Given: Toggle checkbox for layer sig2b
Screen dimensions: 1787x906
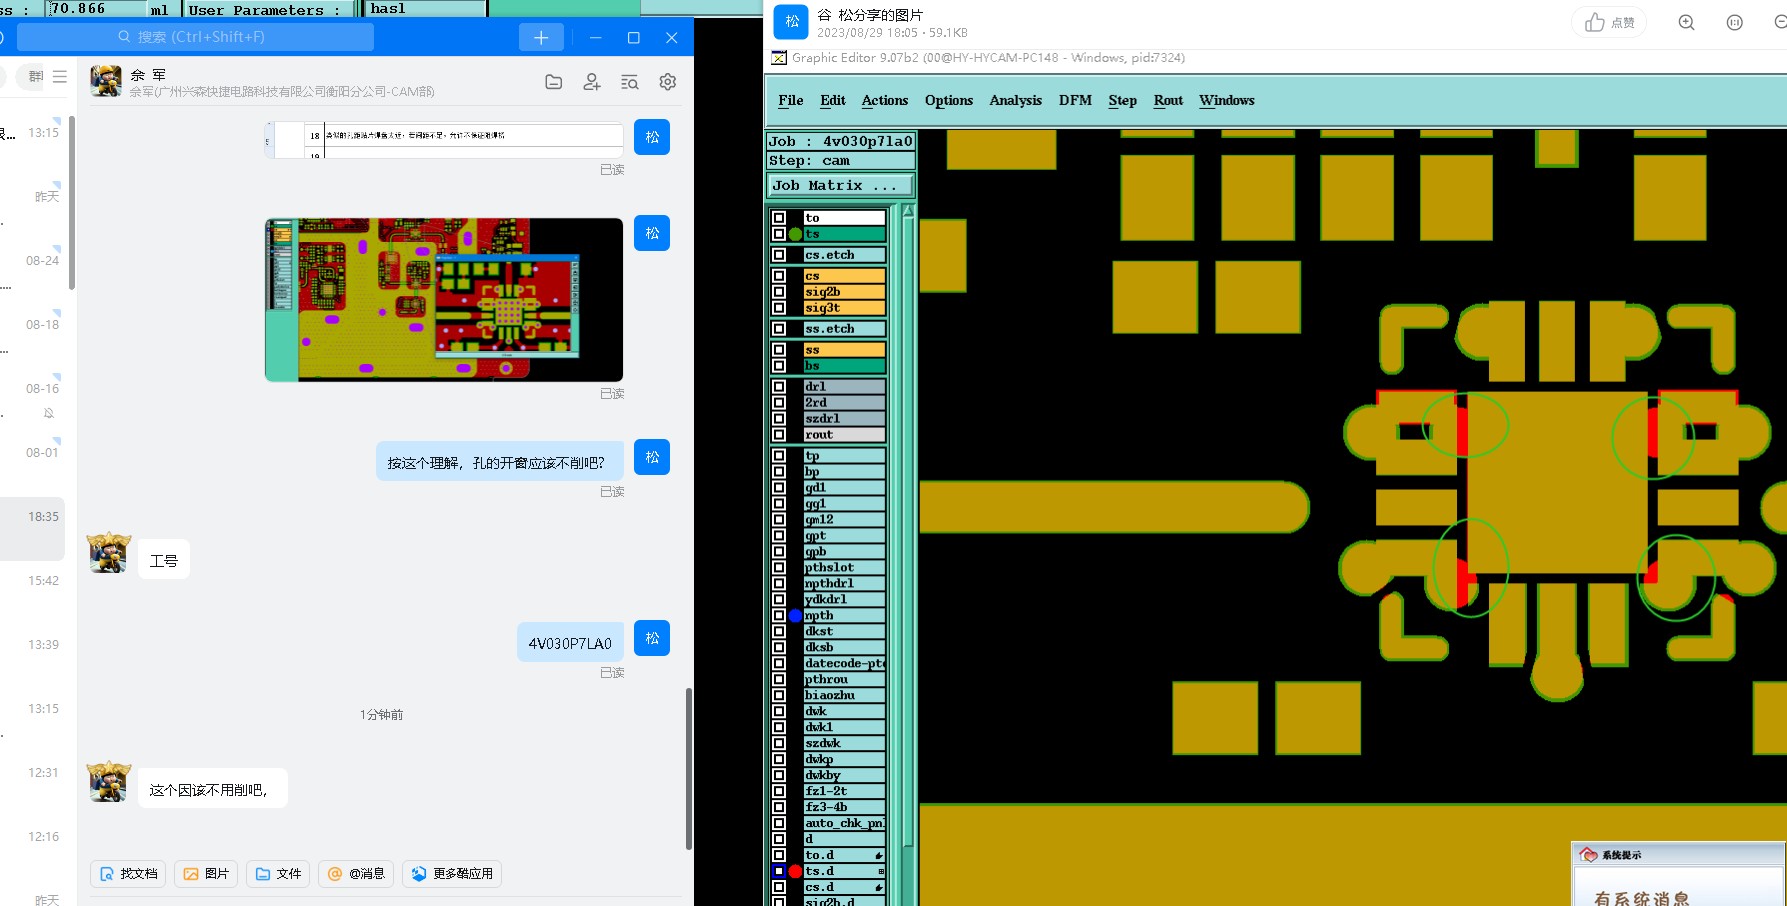Looking at the screenshot, I should pyautogui.click(x=779, y=292).
